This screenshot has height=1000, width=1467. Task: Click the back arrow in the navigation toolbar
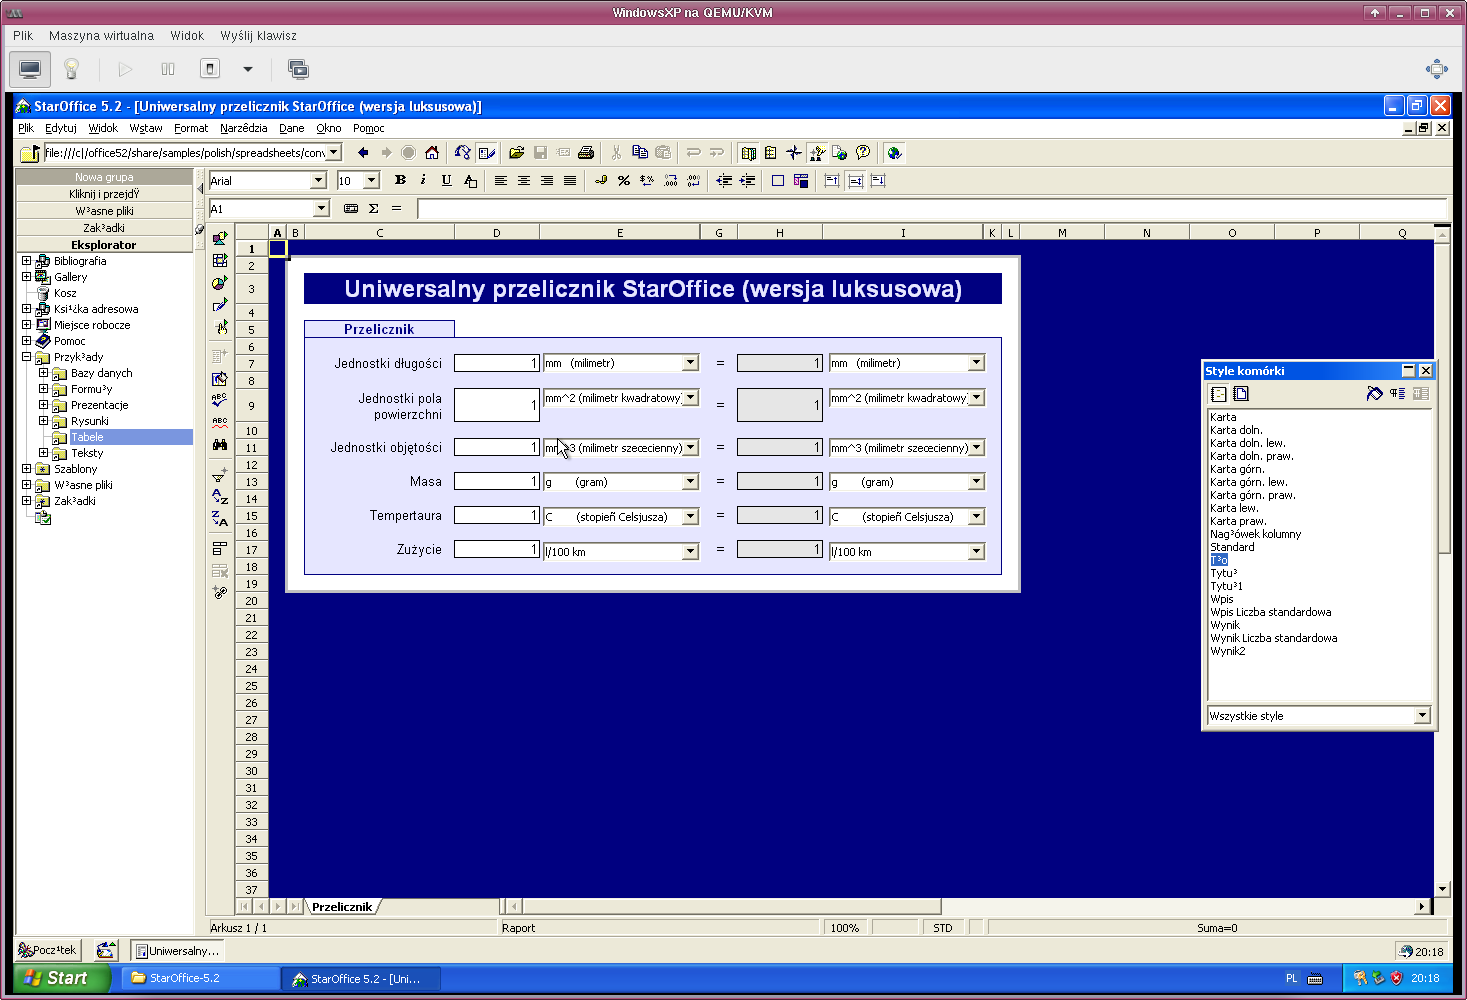point(363,153)
